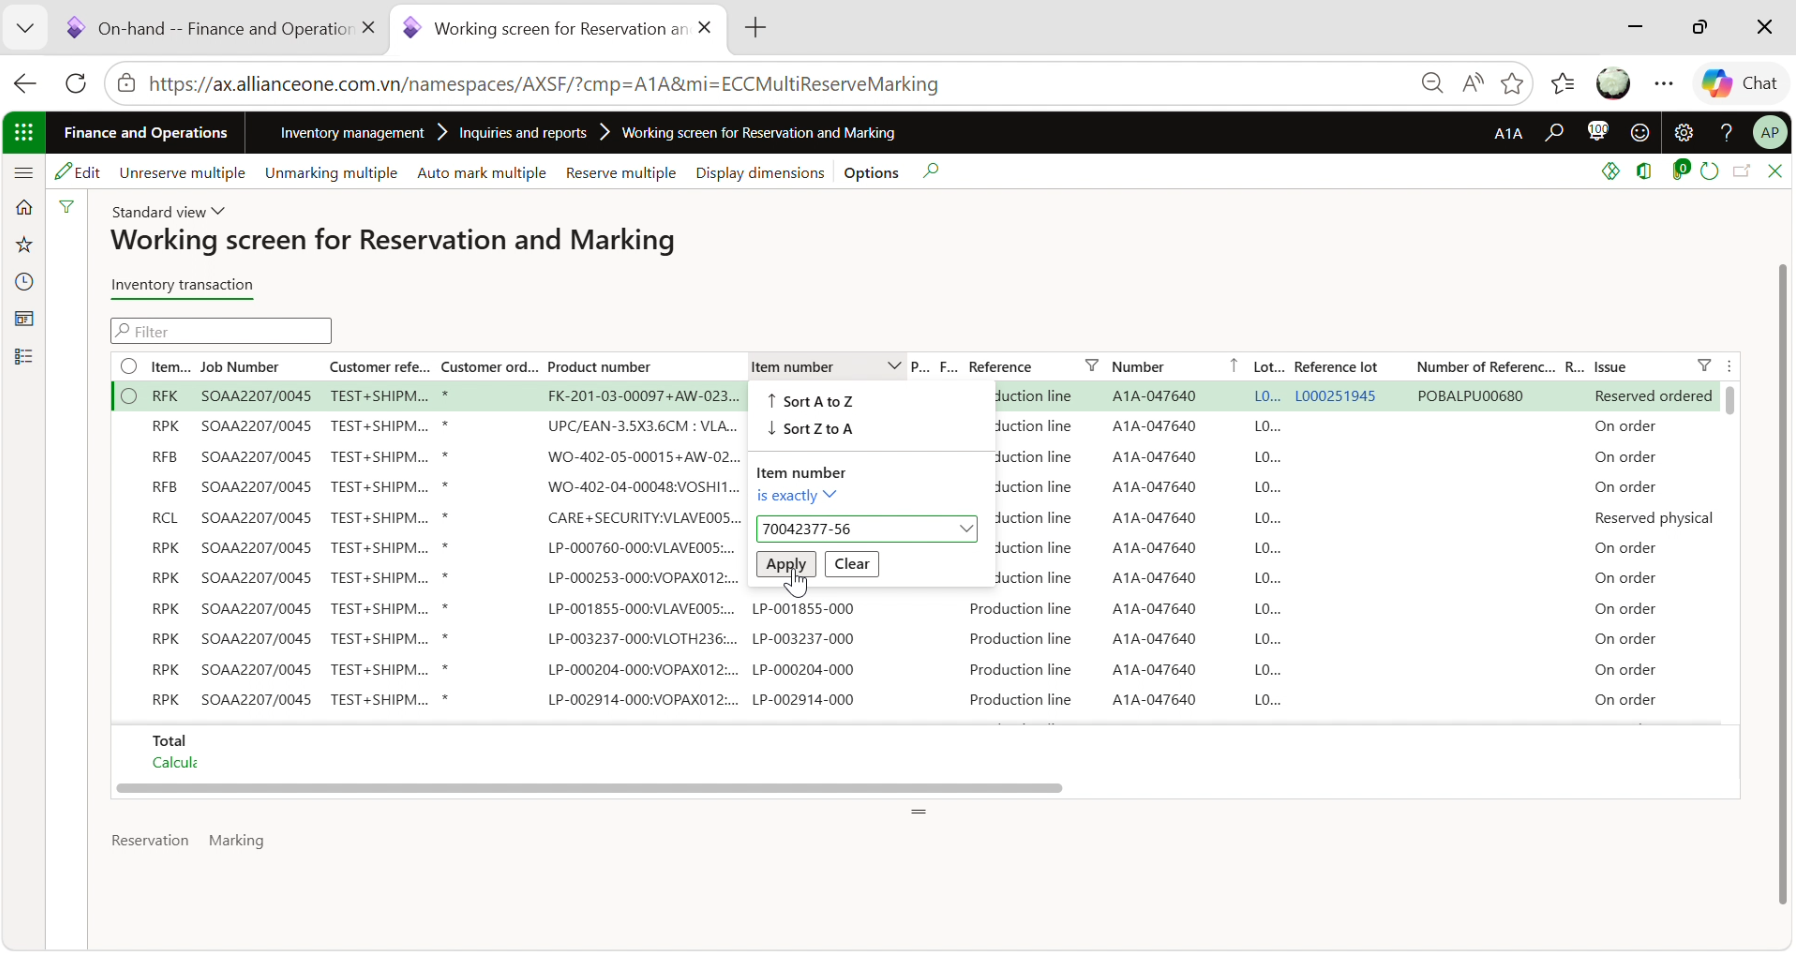Close the Reservation and Marking form

tap(1775, 171)
